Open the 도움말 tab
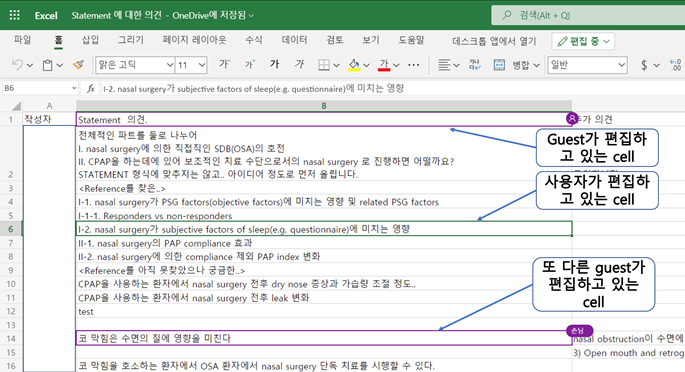The width and height of the screenshot is (685, 372). tap(411, 40)
